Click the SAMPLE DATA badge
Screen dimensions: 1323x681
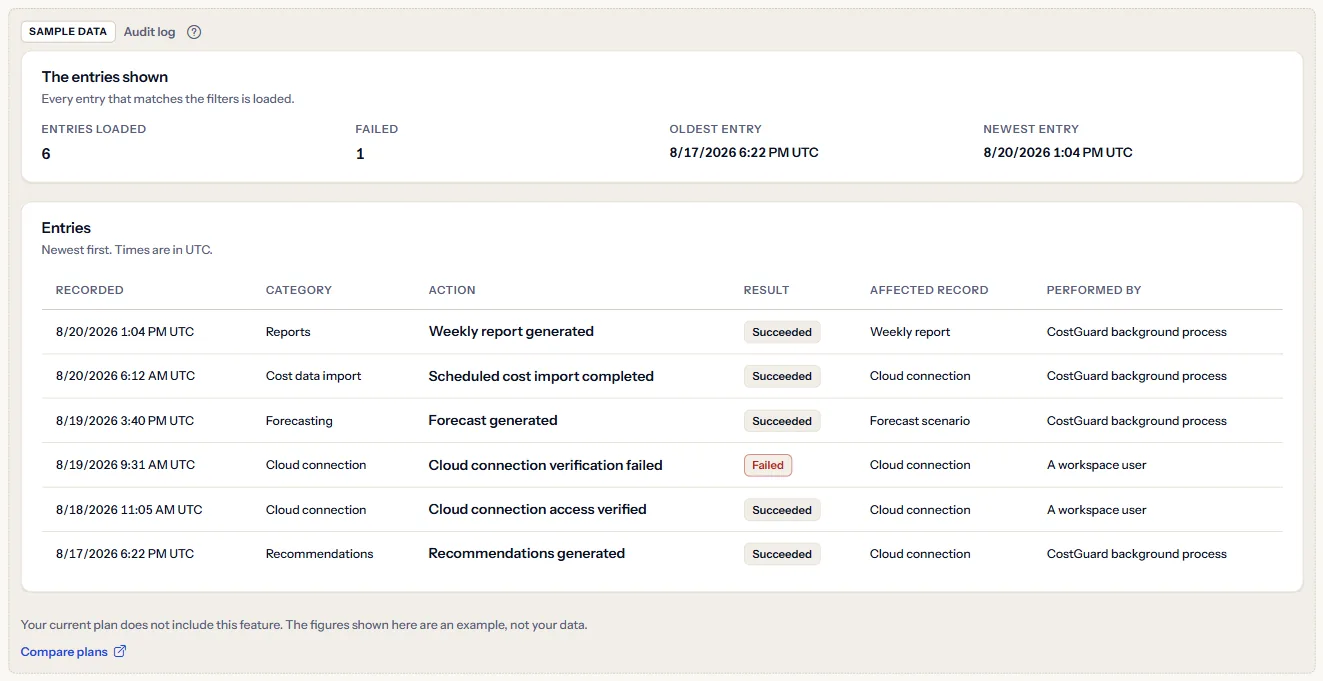click(x=68, y=32)
